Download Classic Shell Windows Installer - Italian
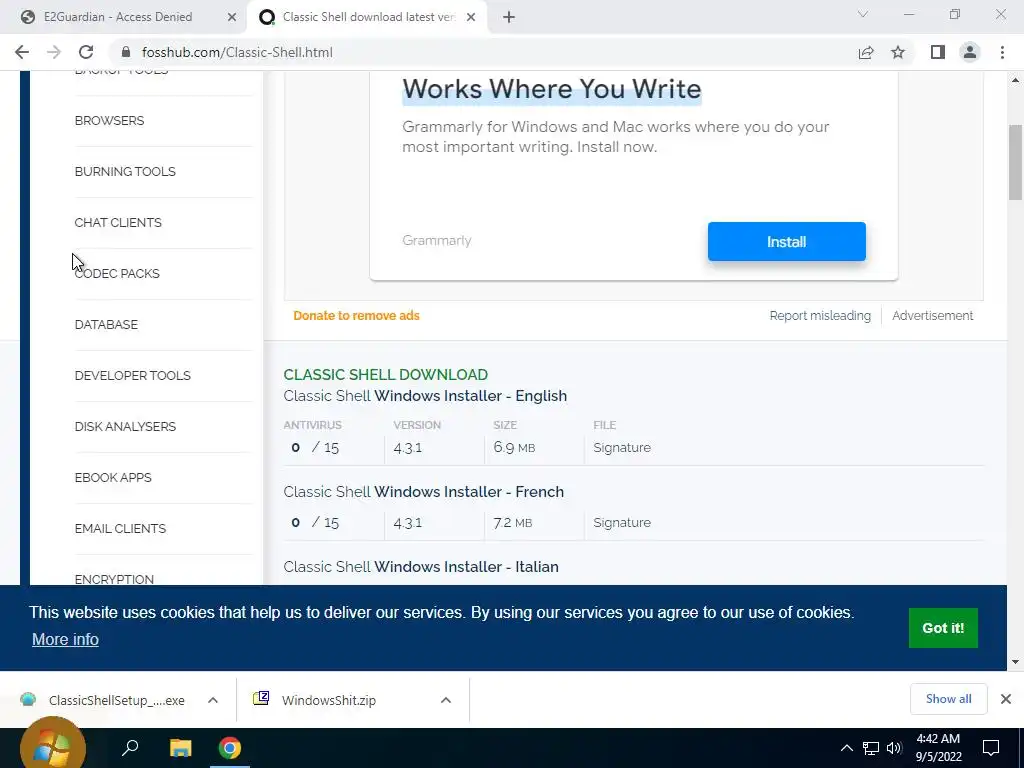This screenshot has width=1024, height=768. coord(421,567)
